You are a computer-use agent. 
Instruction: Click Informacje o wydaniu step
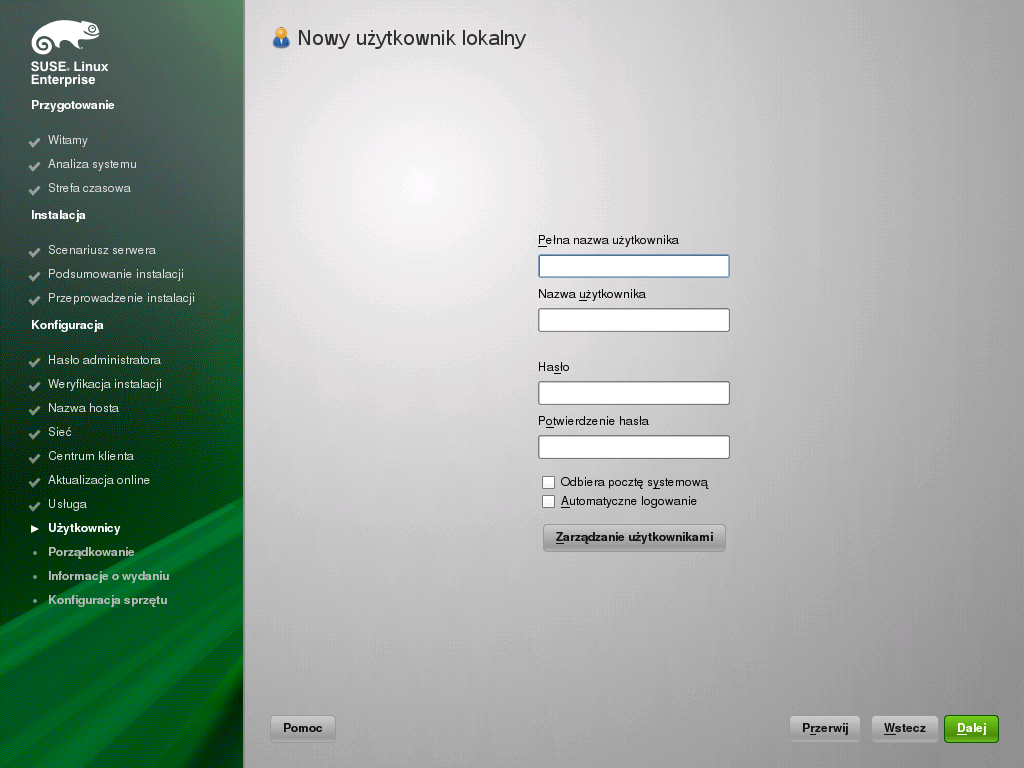[x=109, y=576]
